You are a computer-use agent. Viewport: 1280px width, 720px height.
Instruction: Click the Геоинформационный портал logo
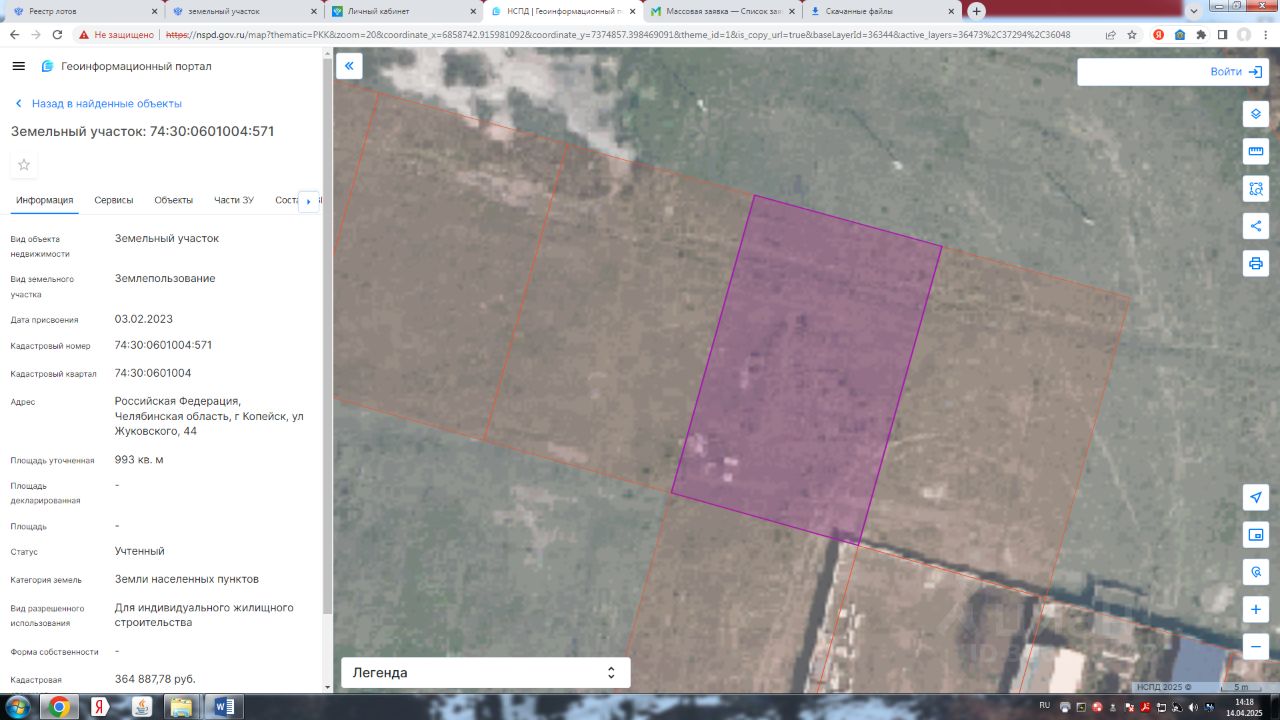pyautogui.click(x=126, y=66)
